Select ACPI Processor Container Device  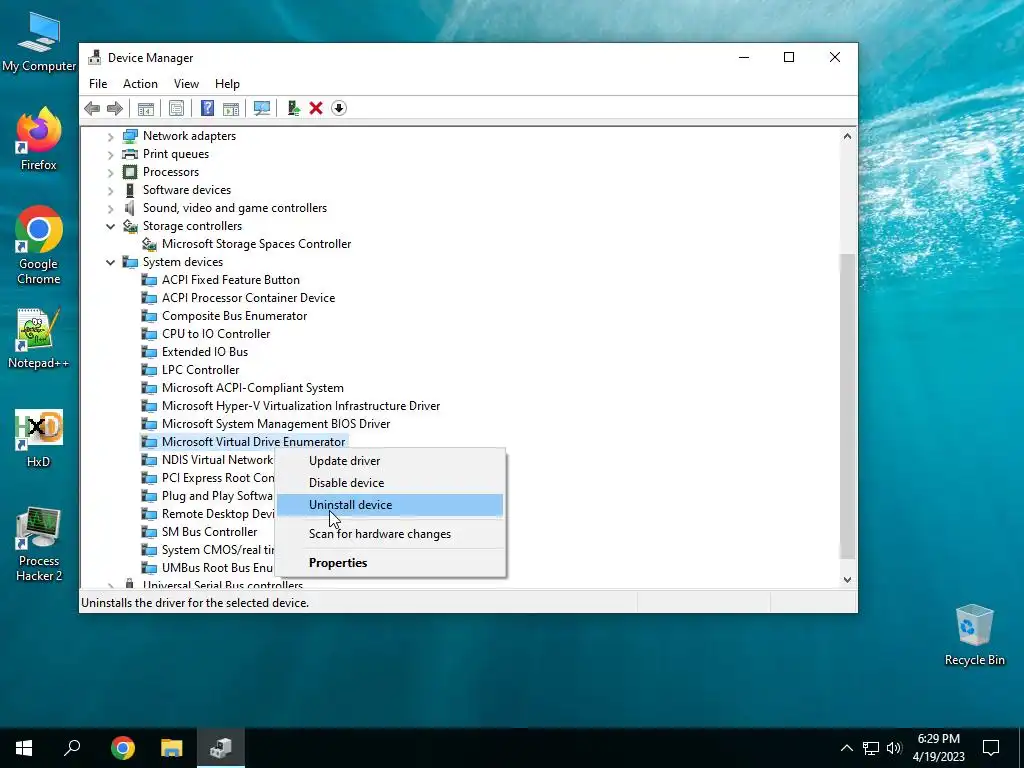point(248,298)
